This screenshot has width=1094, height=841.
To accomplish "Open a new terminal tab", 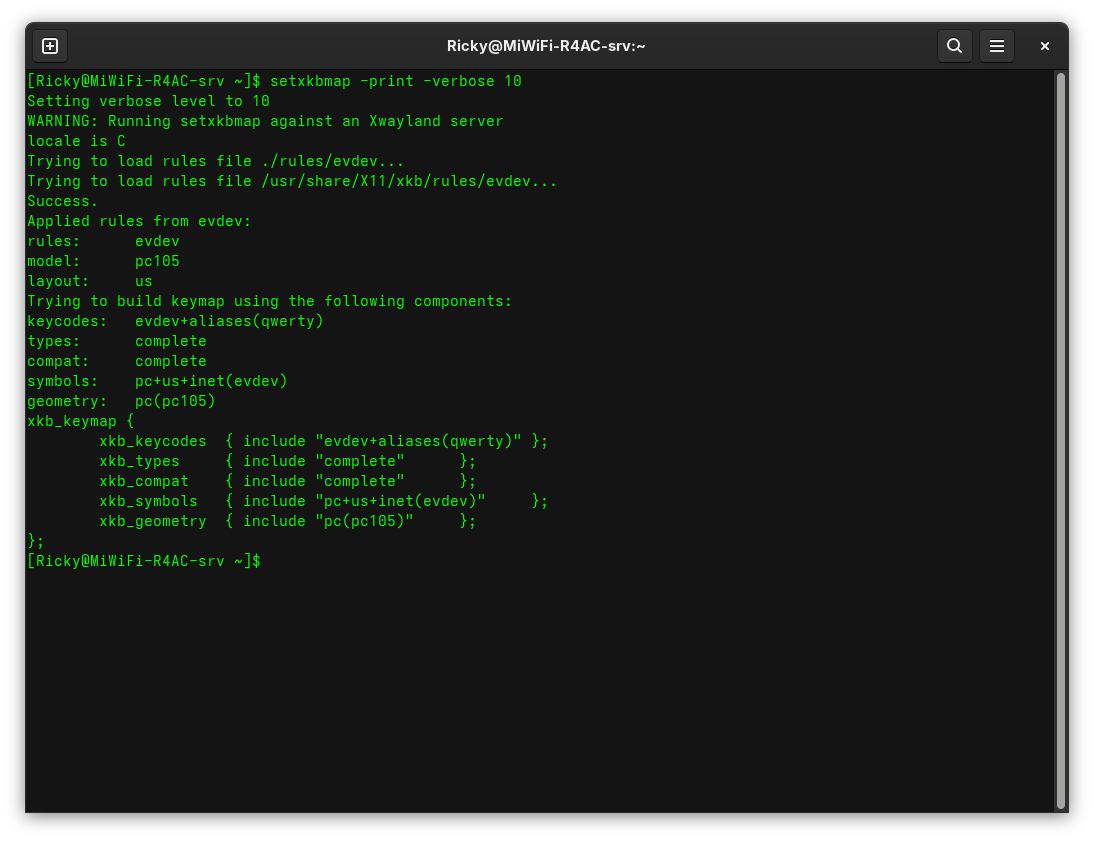I will point(50,46).
